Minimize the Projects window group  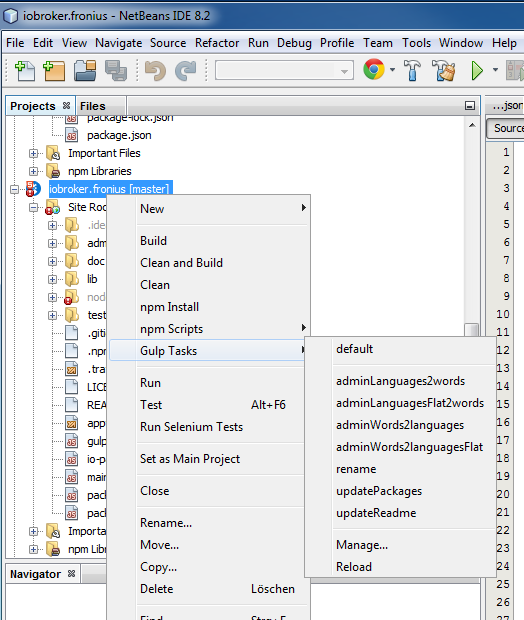point(469,106)
